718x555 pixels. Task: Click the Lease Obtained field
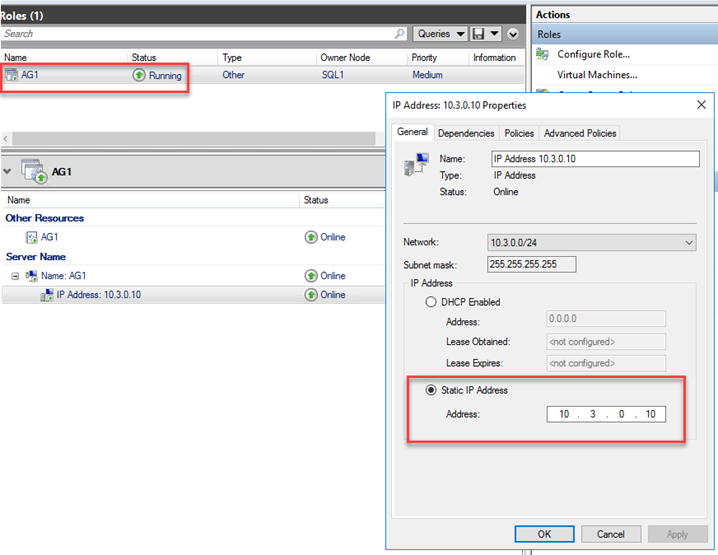pyautogui.click(x=606, y=342)
